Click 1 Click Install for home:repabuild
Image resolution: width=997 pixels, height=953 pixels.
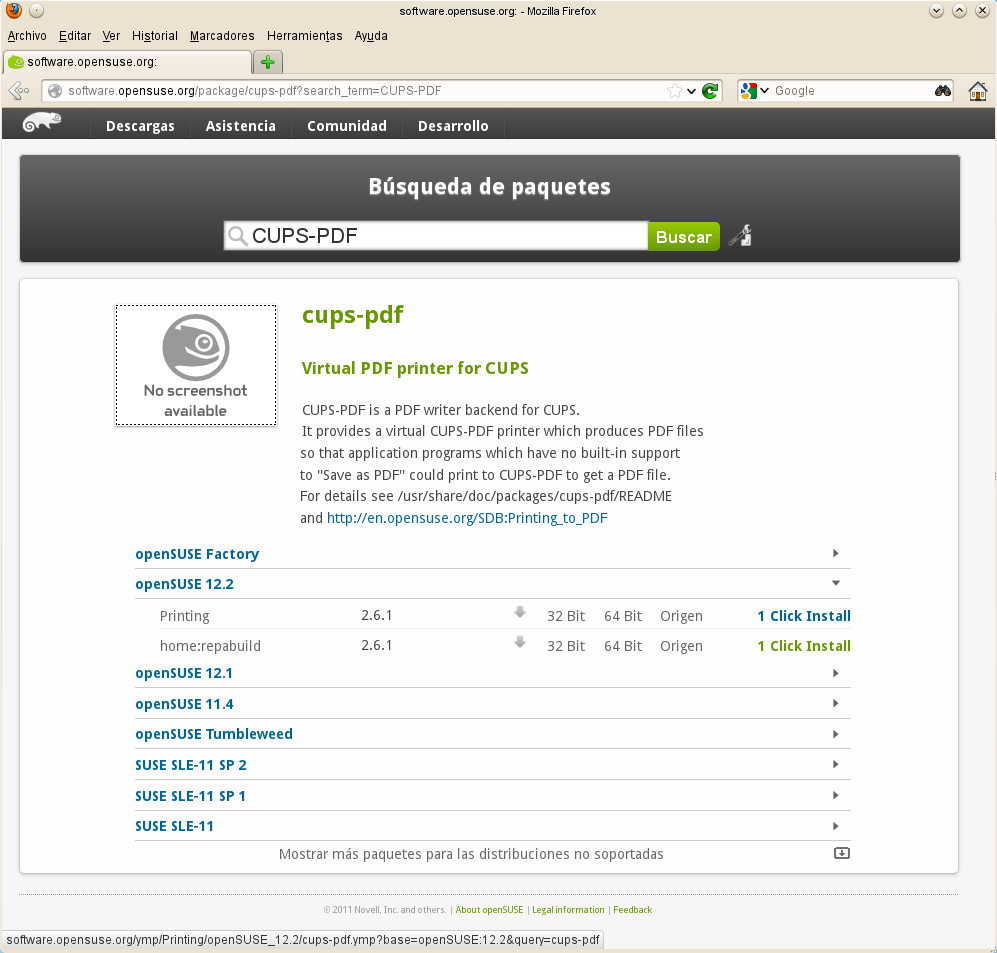[x=804, y=646]
